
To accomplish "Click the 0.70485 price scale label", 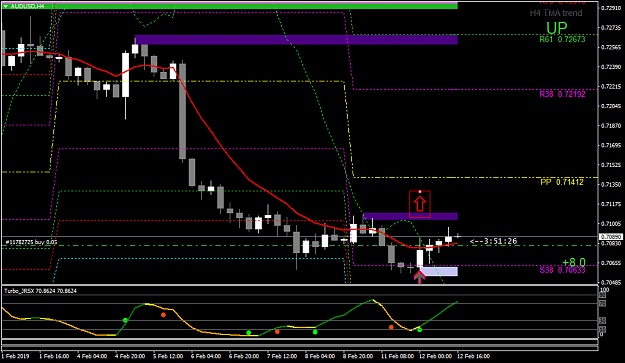I will (611, 282).
